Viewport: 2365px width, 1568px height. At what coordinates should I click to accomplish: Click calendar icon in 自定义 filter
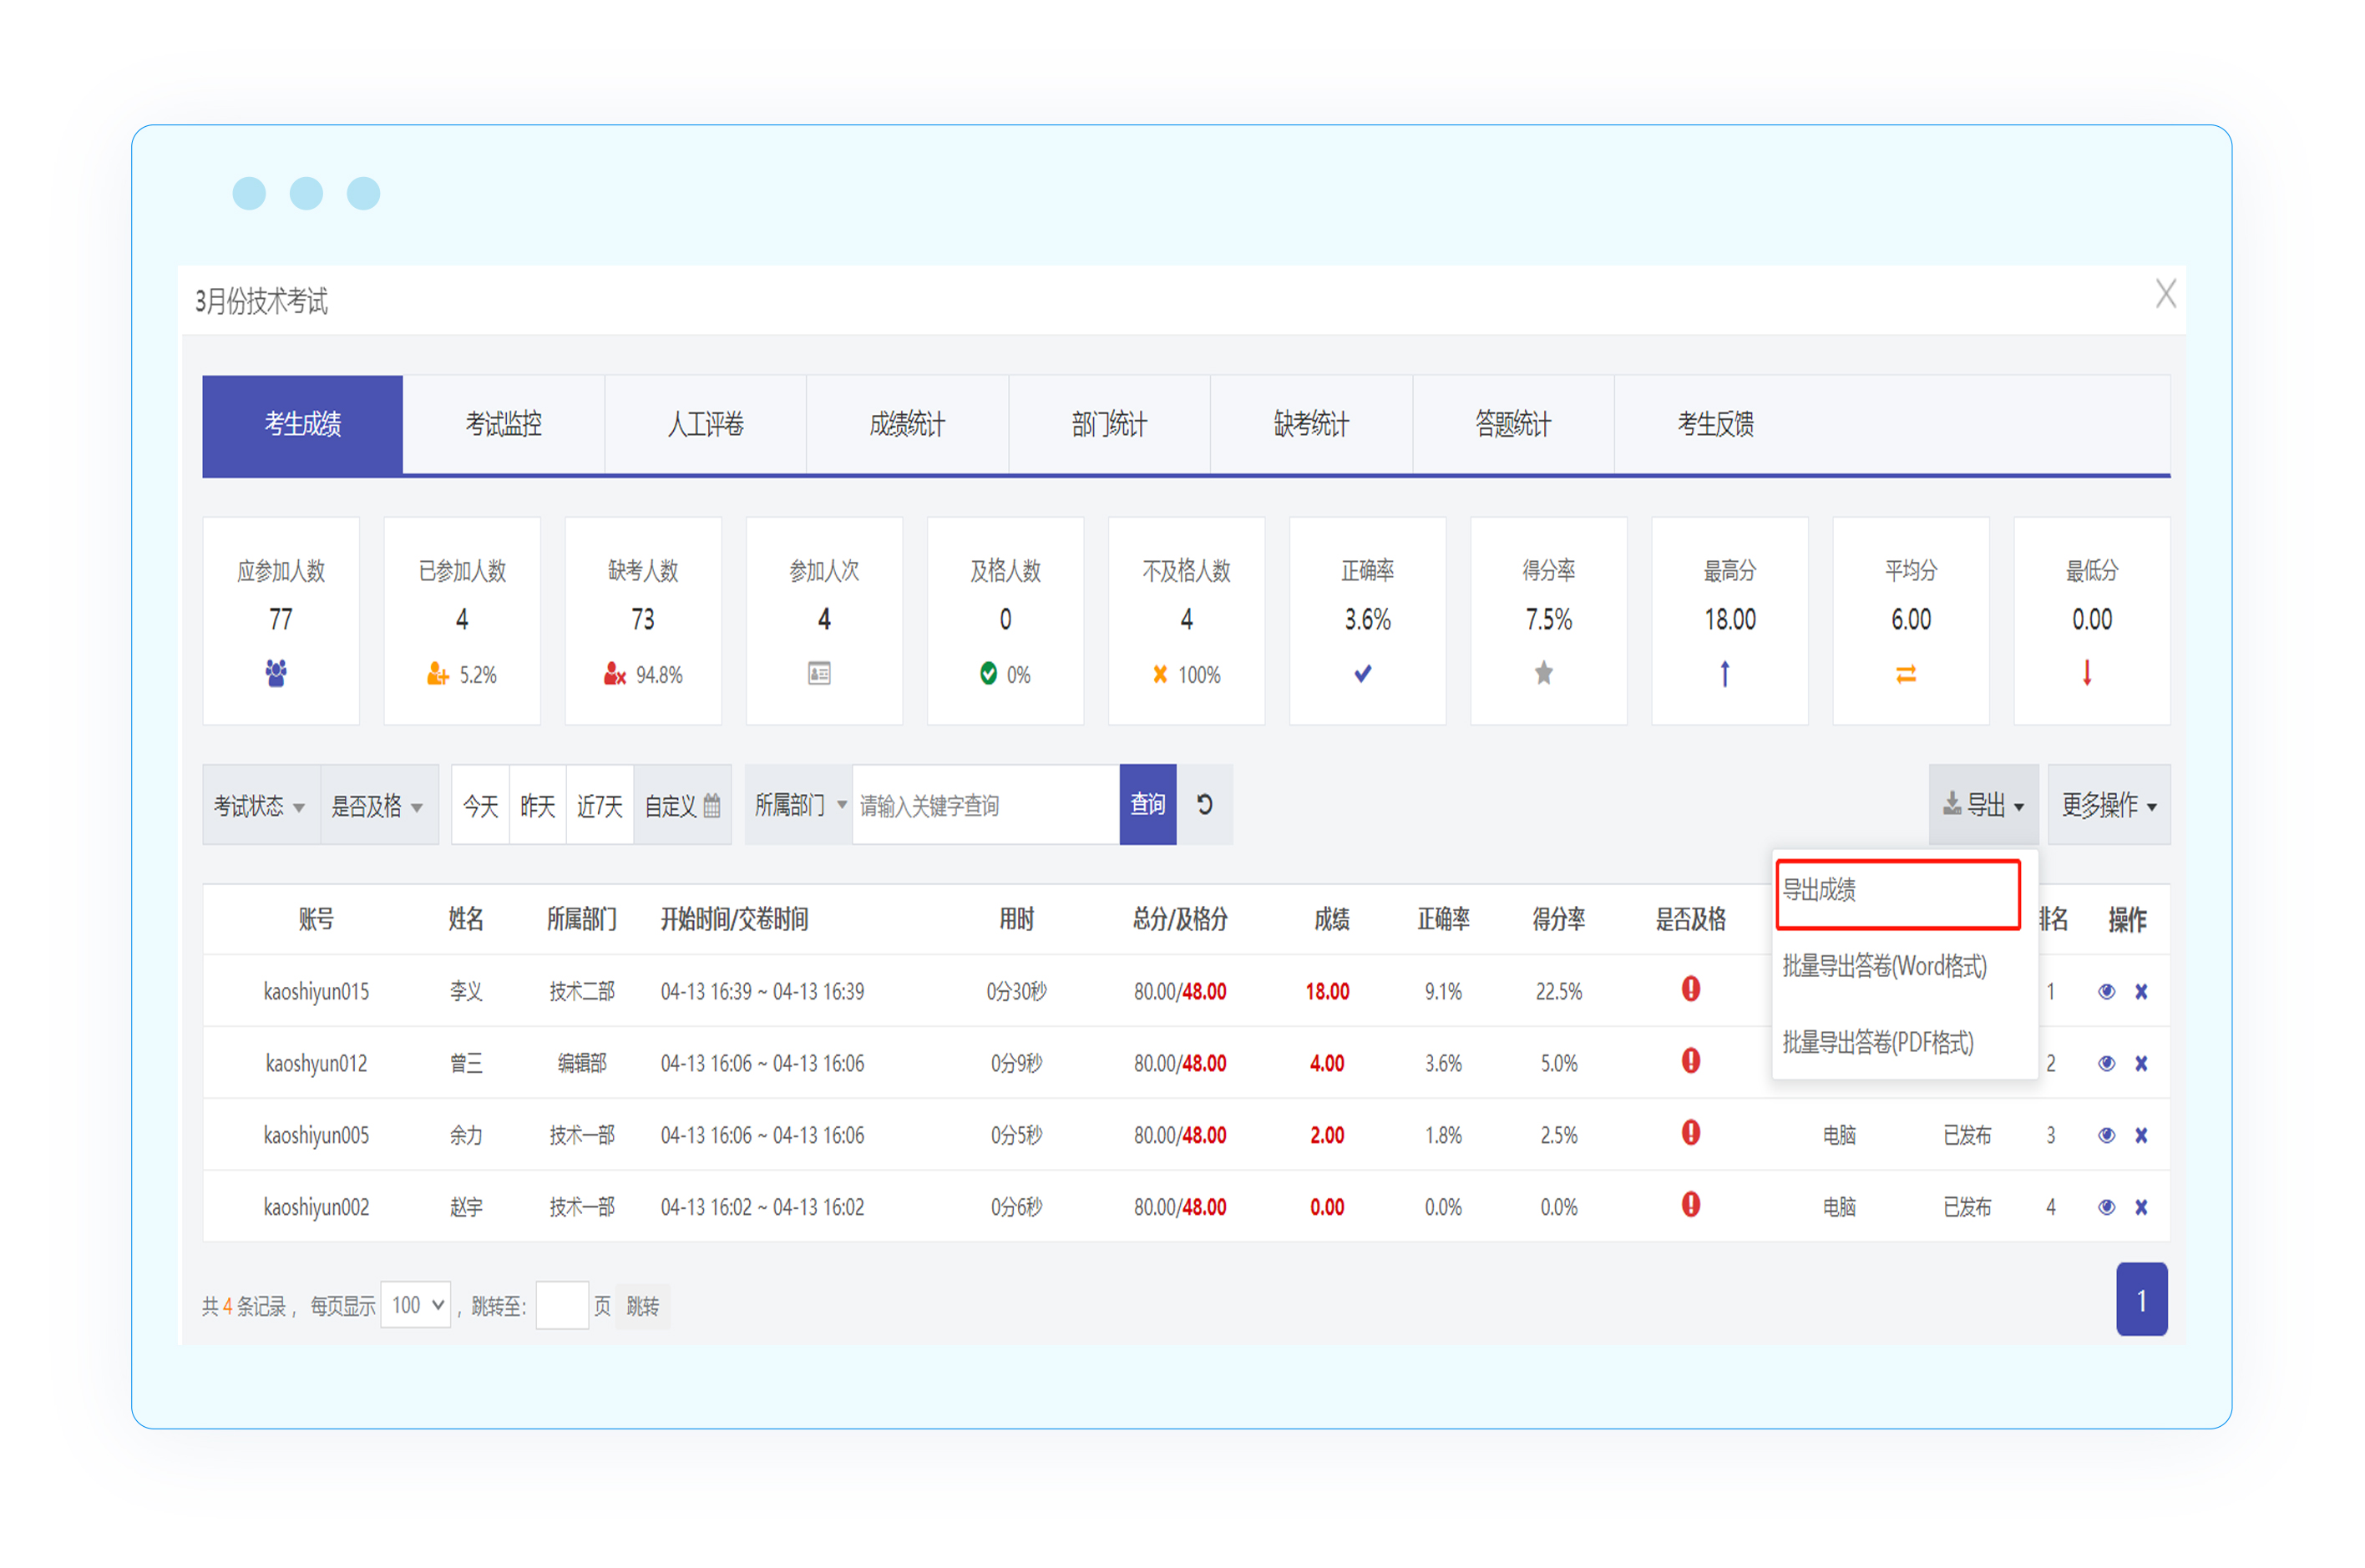click(712, 805)
